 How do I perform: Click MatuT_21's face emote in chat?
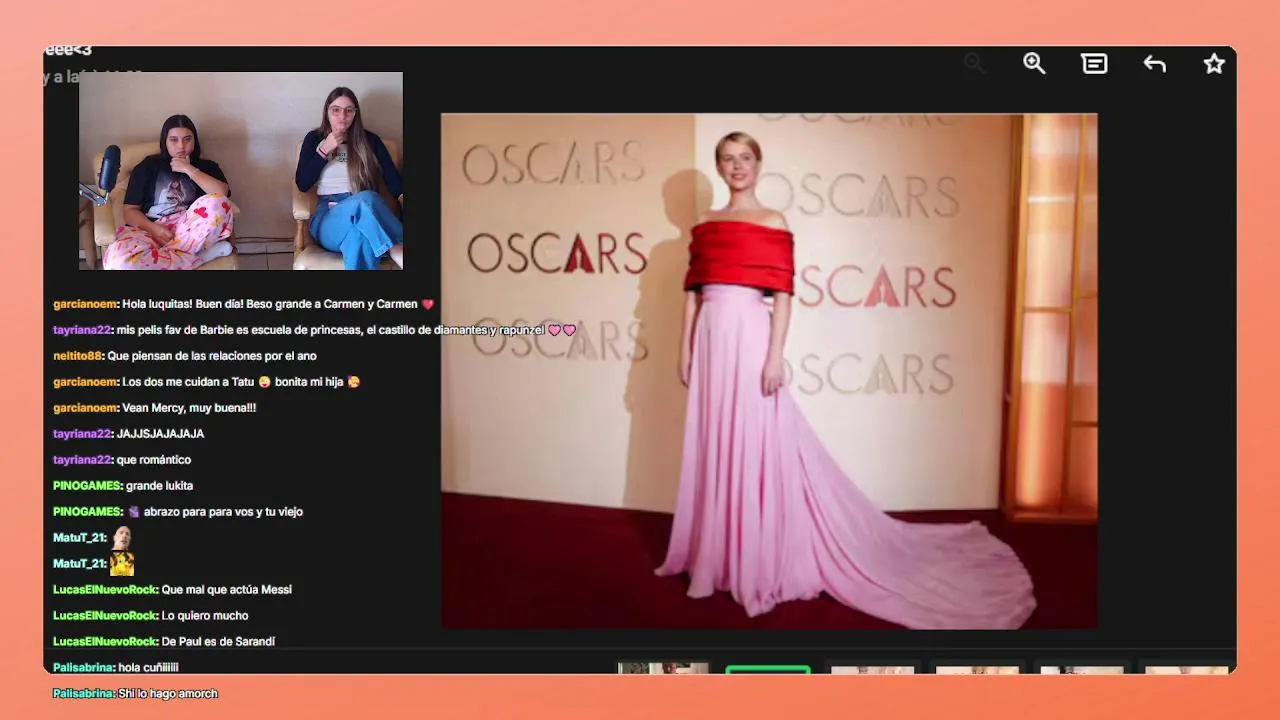pyautogui.click(x=121, y=537)
